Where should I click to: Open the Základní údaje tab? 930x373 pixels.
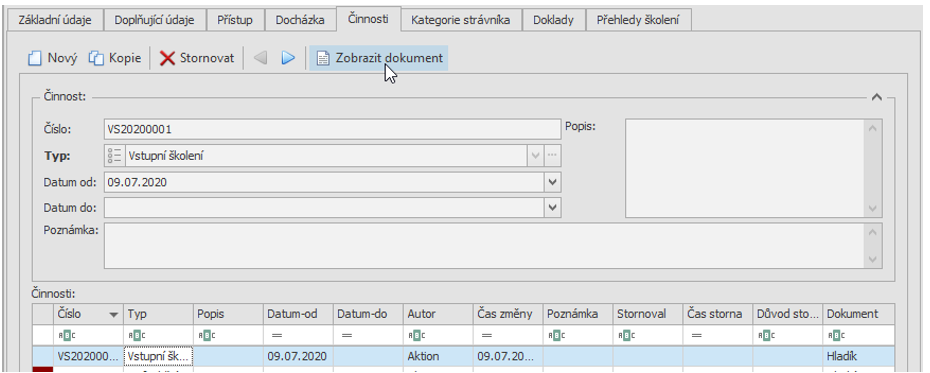55,20
